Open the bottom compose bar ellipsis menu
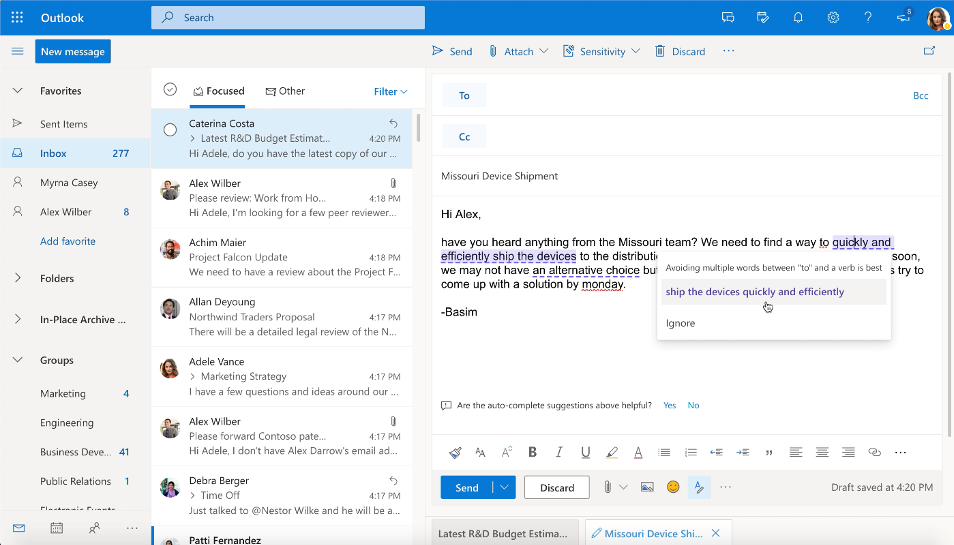The image size is (954, 545). pyautogui.click(x=725, y=487)
